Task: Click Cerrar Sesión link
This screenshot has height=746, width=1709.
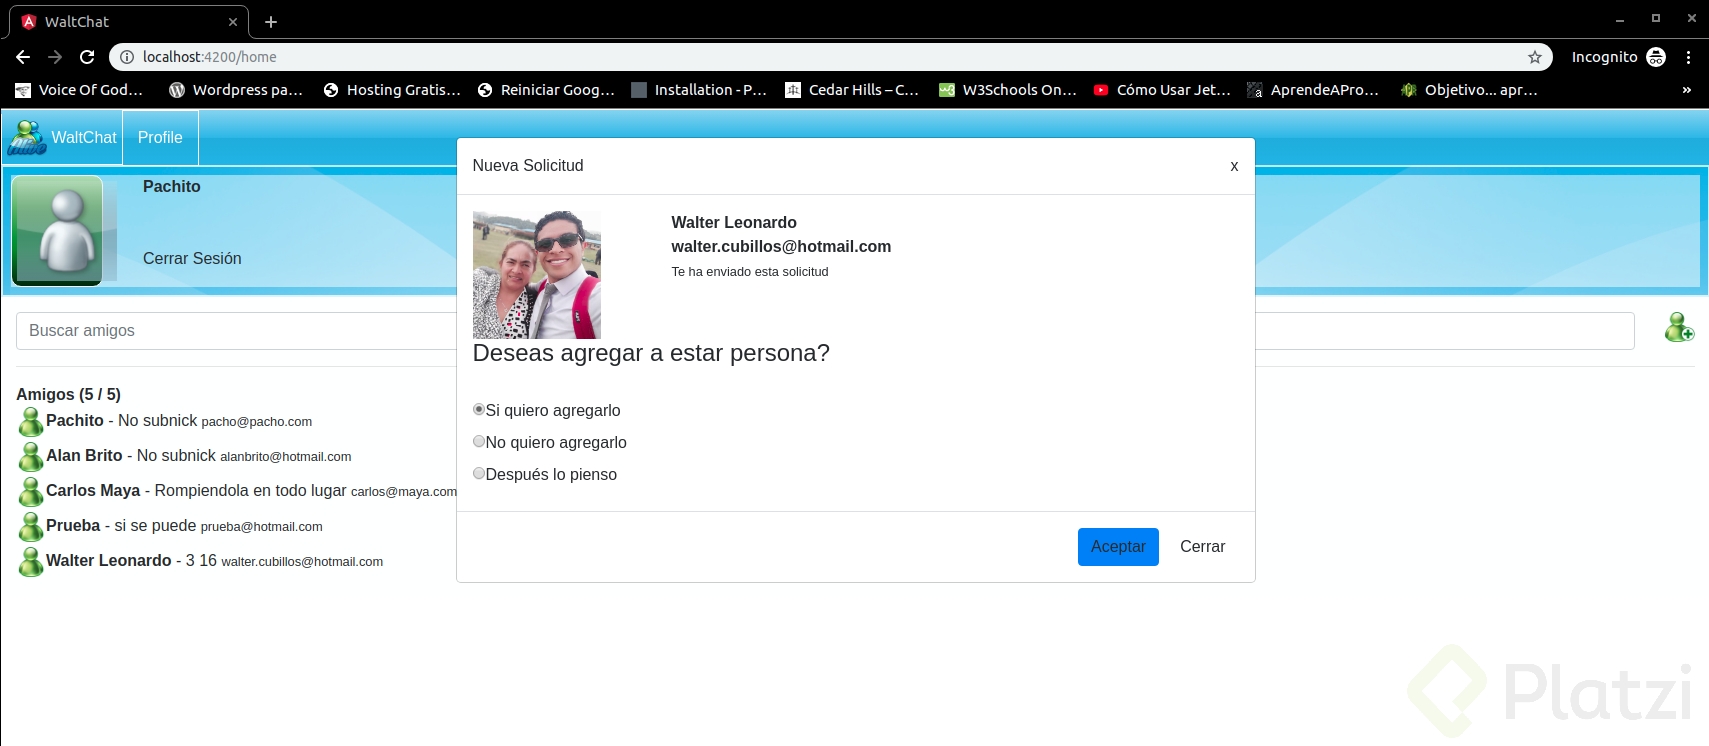Action: [192, 258]
